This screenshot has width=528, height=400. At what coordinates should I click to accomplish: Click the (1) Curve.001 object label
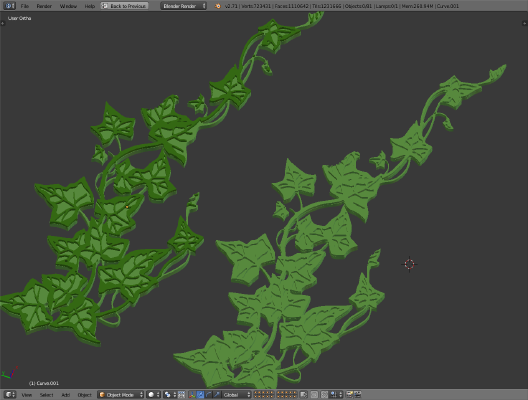pos(44,383)
